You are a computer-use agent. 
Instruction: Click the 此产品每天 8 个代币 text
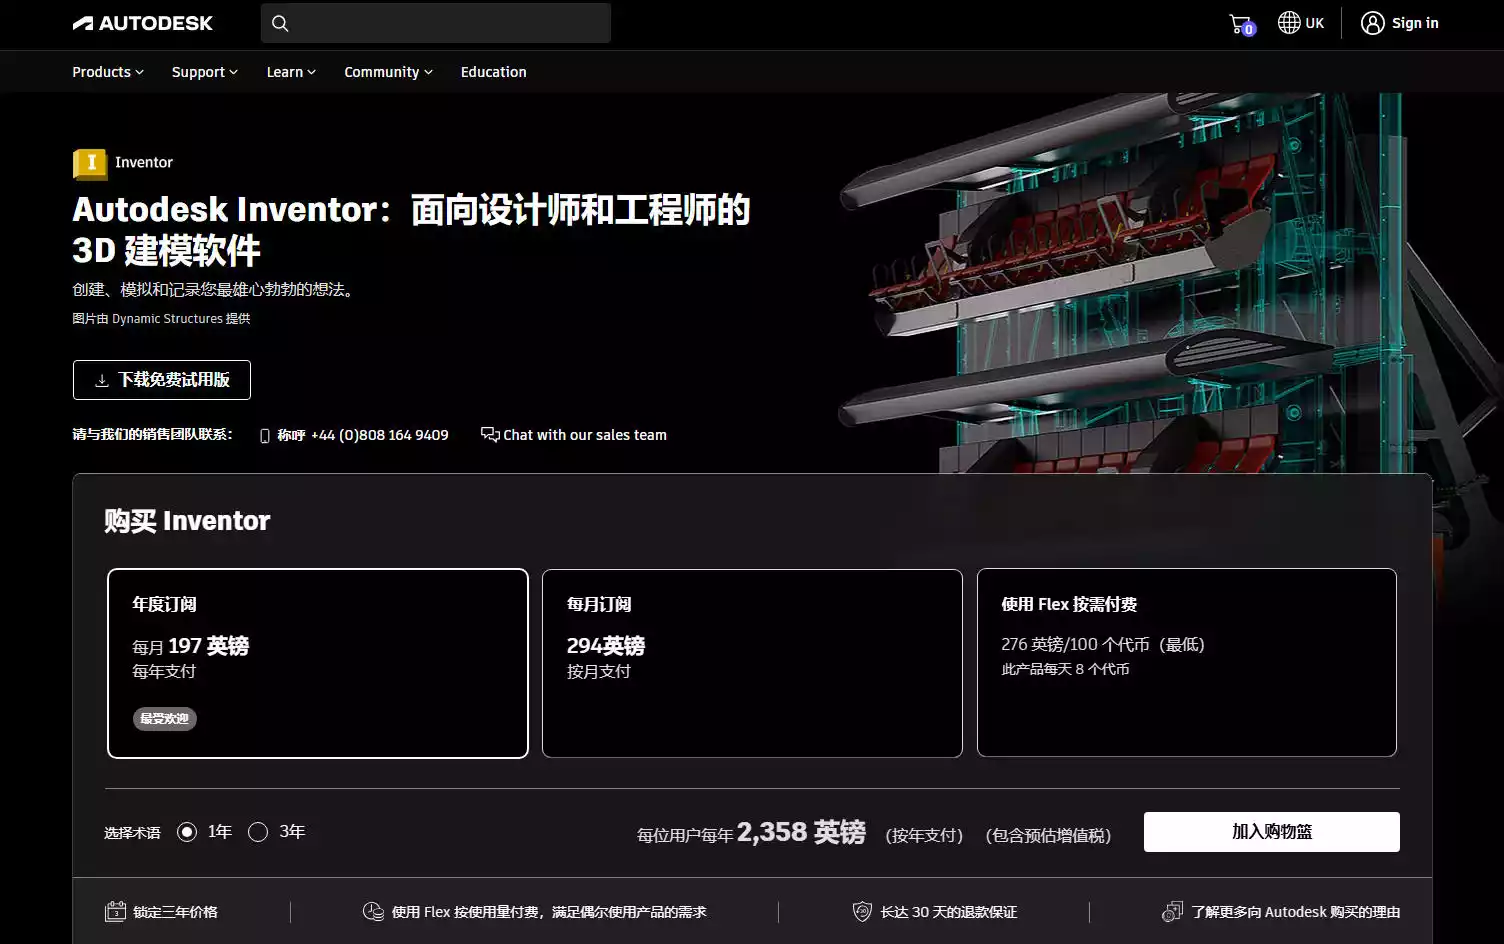click(x=1065, y=669)
